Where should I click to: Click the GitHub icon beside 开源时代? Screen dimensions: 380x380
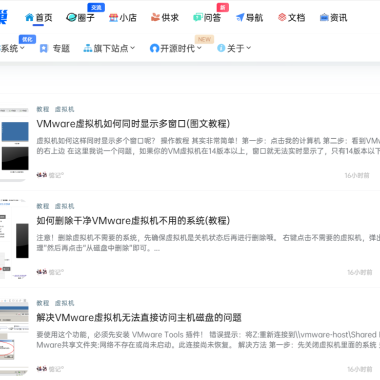point(154,49)
